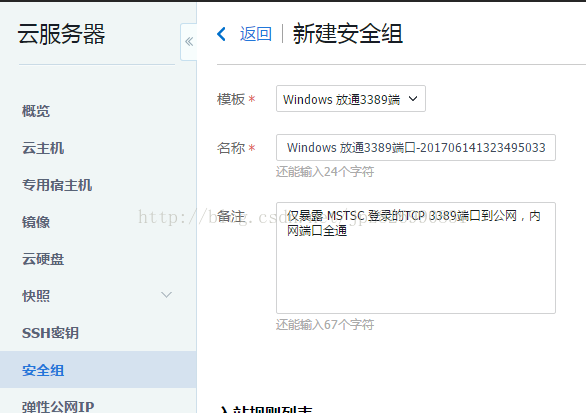Click the 备注 remarks text area

click(x=416, y=258)
